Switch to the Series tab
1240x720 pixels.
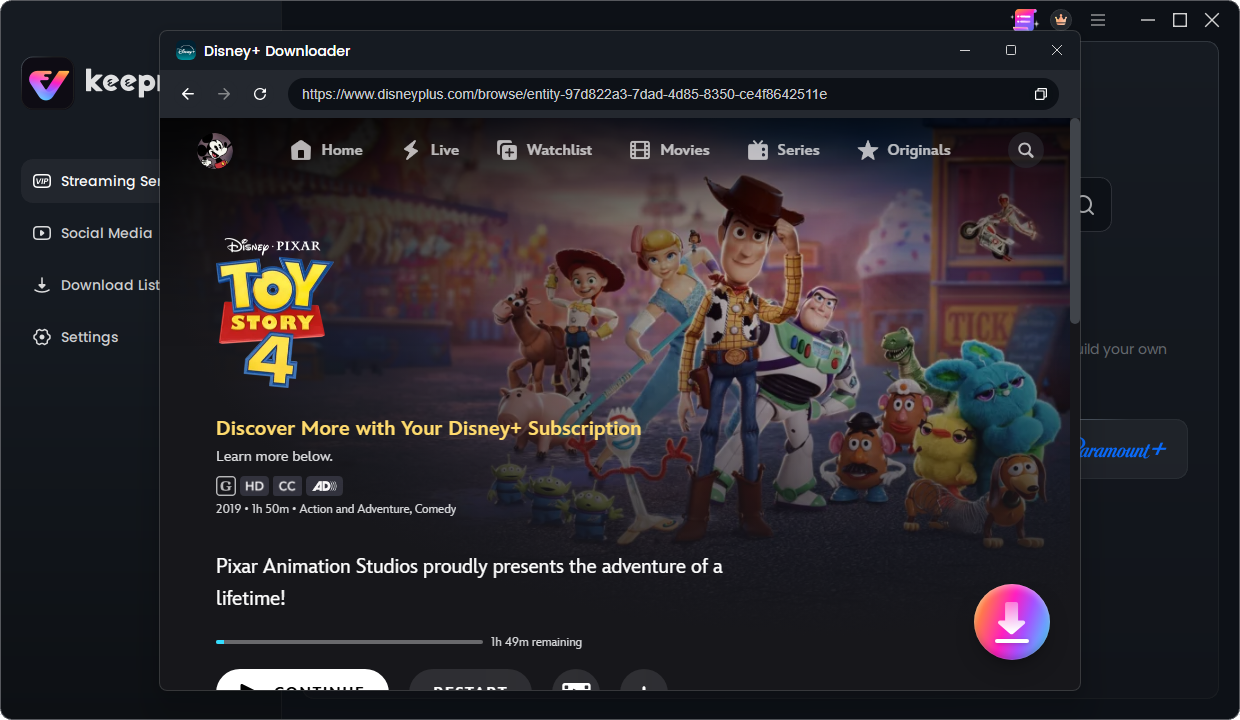coord(784,150)
